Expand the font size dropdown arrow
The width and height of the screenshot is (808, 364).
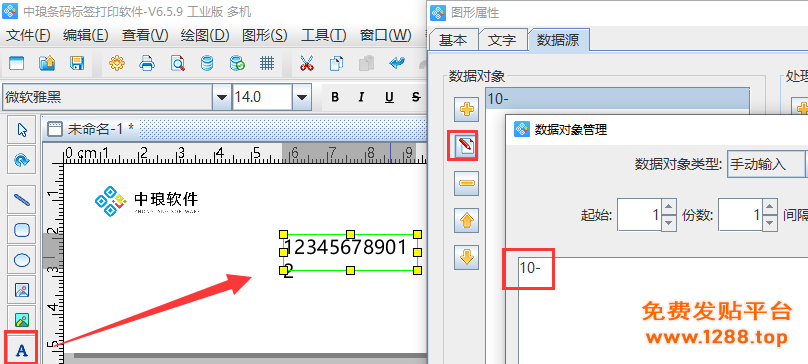pyautogui.click(x=301, y=97)
